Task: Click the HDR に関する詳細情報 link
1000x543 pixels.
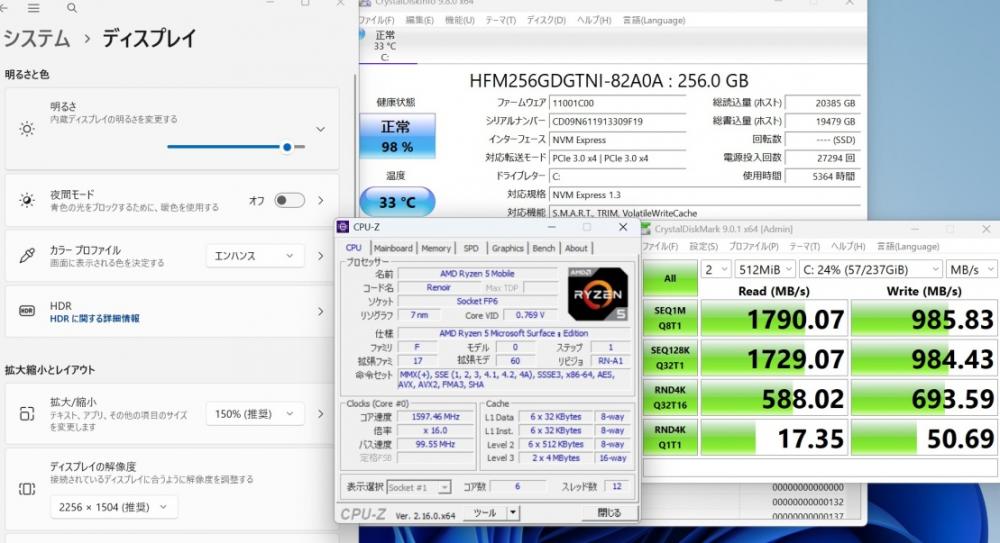Action: [x=94, y=318]
